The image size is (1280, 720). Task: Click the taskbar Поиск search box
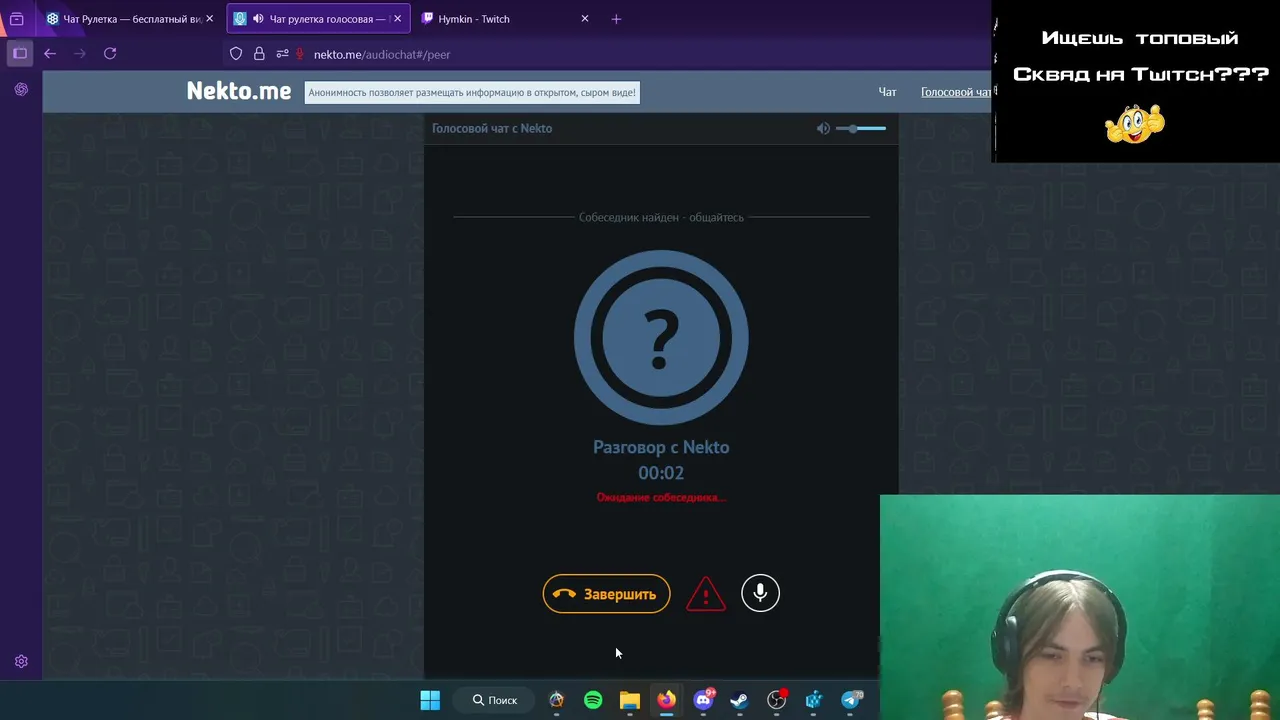495,700
